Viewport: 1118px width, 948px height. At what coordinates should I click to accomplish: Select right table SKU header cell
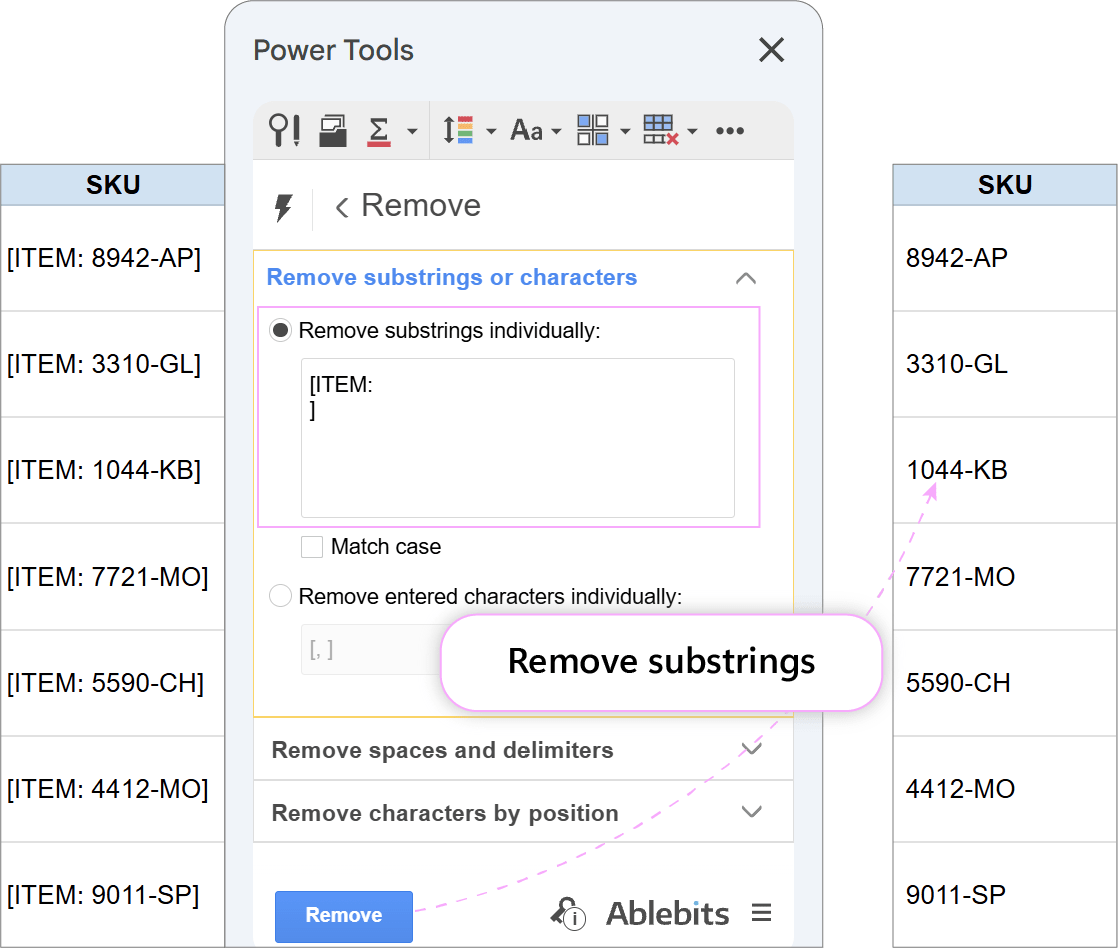pyautogui.click(x=1005, y=185)
